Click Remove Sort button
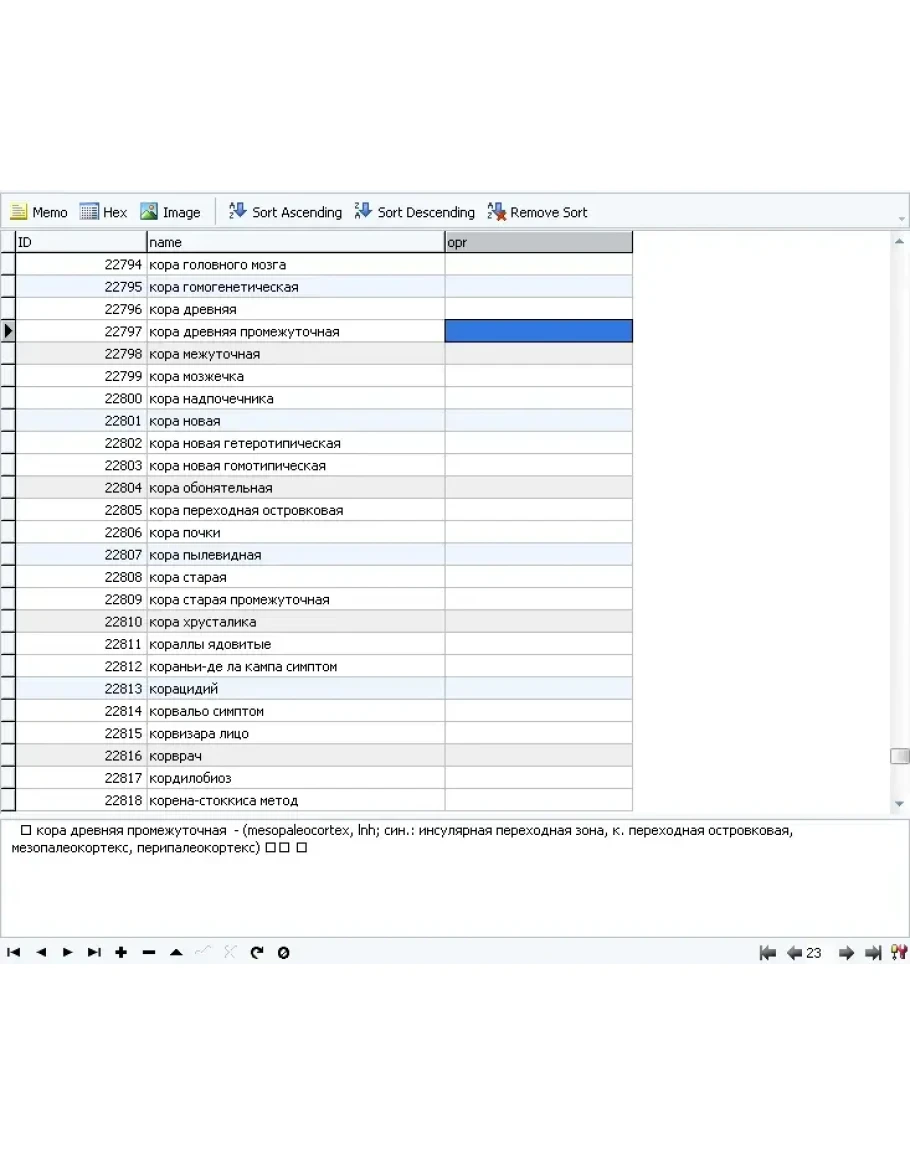 pyautogui.click(x=537, y=212)
